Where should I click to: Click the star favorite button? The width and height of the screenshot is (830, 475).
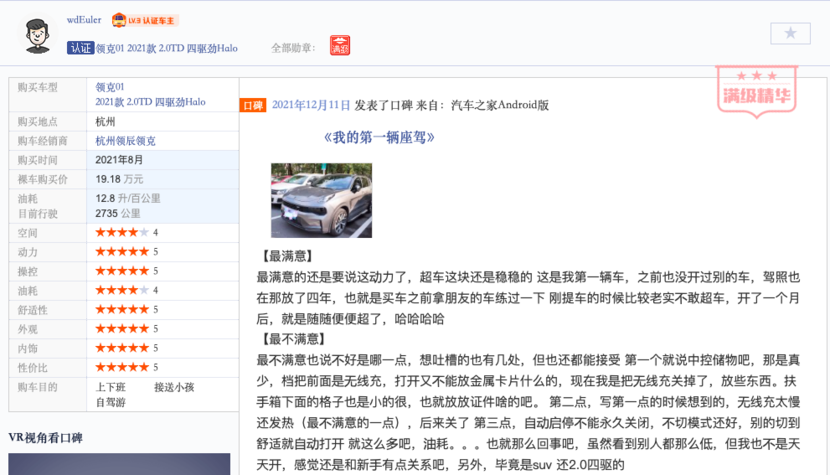(x=790, y=33)
